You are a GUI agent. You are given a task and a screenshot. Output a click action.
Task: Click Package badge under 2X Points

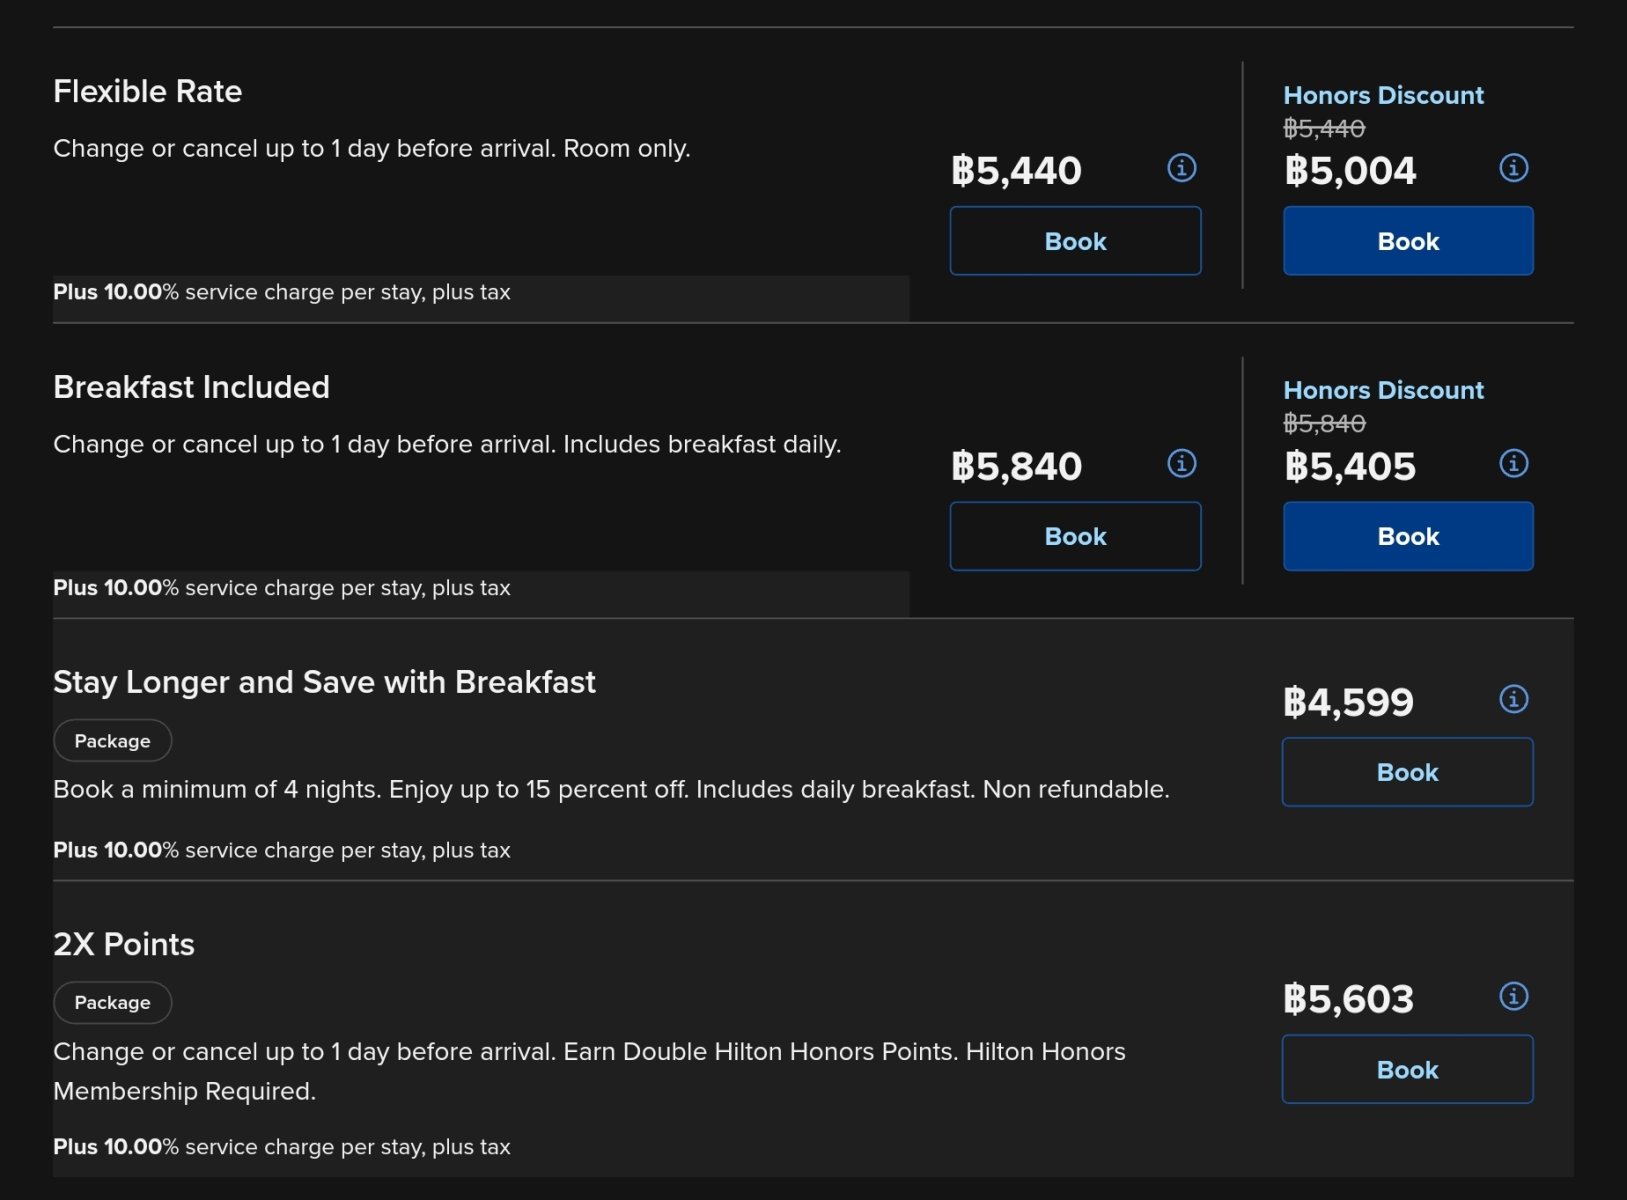tap(112, 1003)
